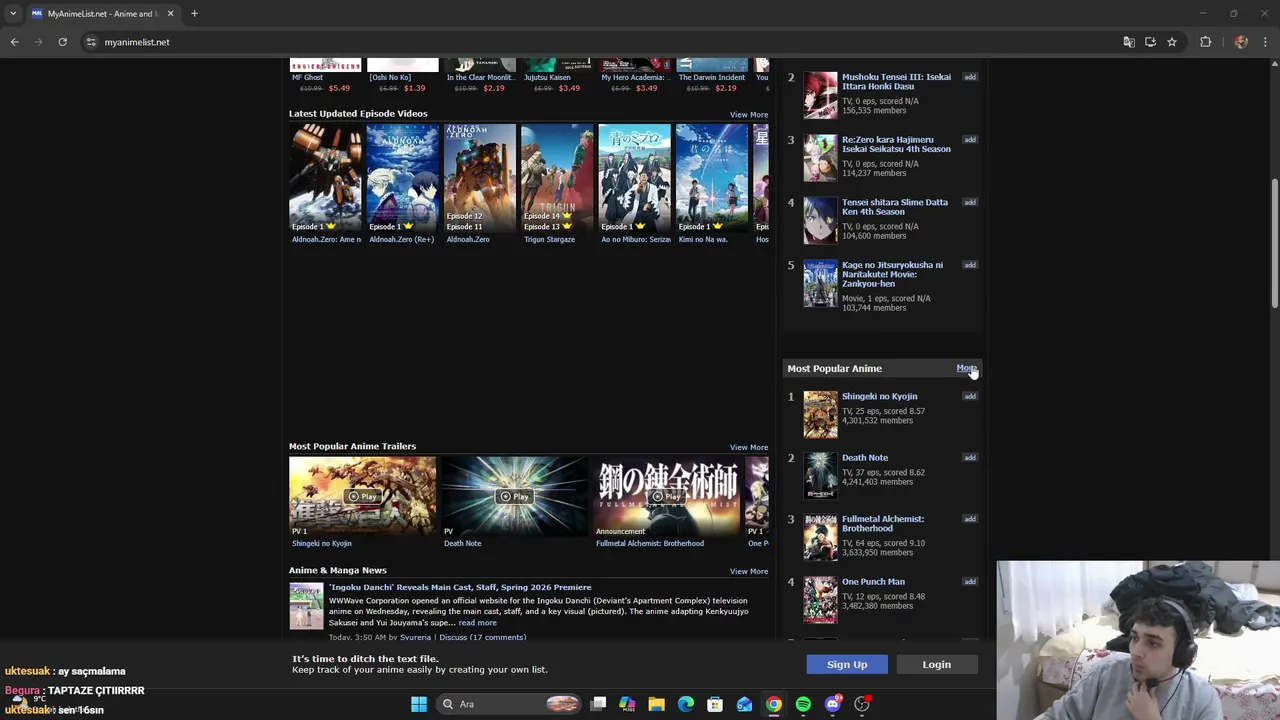
Task: Open View More for Latest Updated Episode Videos
Action: point(749,115)
